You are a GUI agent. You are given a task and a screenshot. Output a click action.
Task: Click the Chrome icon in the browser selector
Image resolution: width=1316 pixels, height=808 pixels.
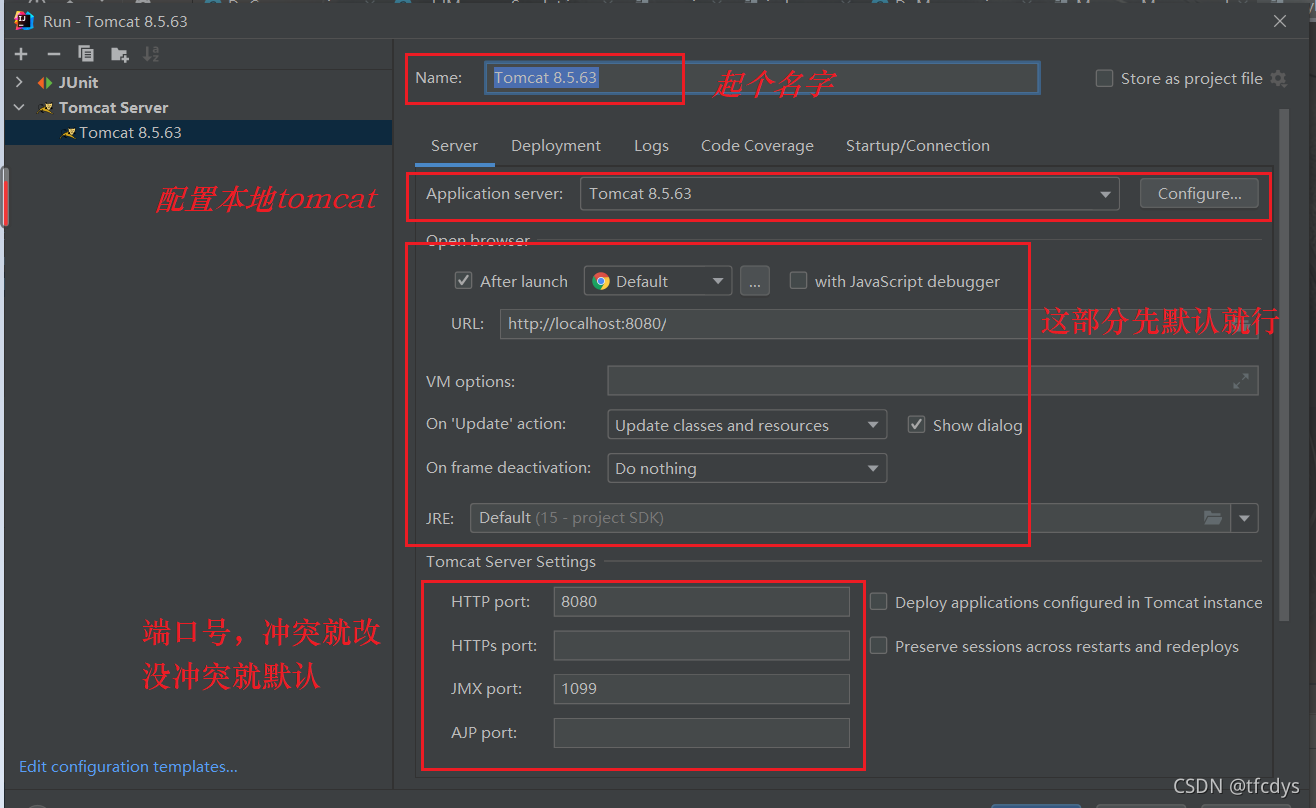tap(601, 281)
